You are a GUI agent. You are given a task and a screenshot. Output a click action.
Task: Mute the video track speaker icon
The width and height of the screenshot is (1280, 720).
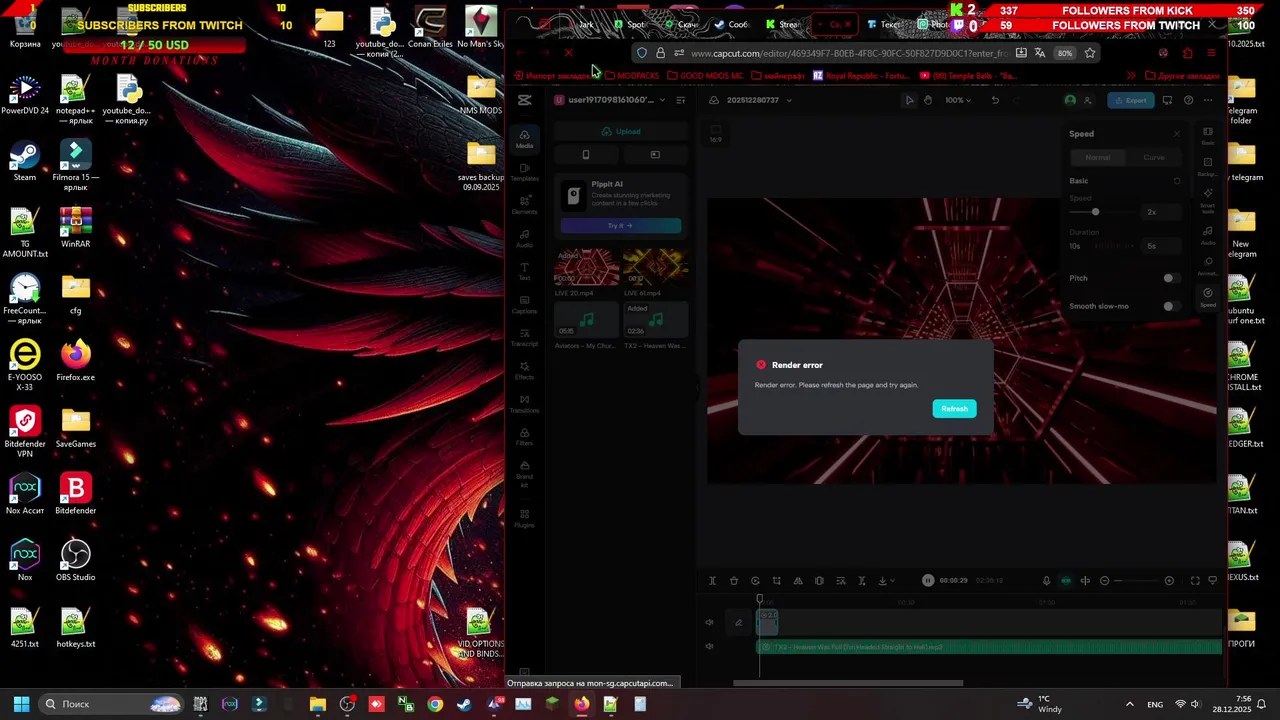[x=709, y=623]
